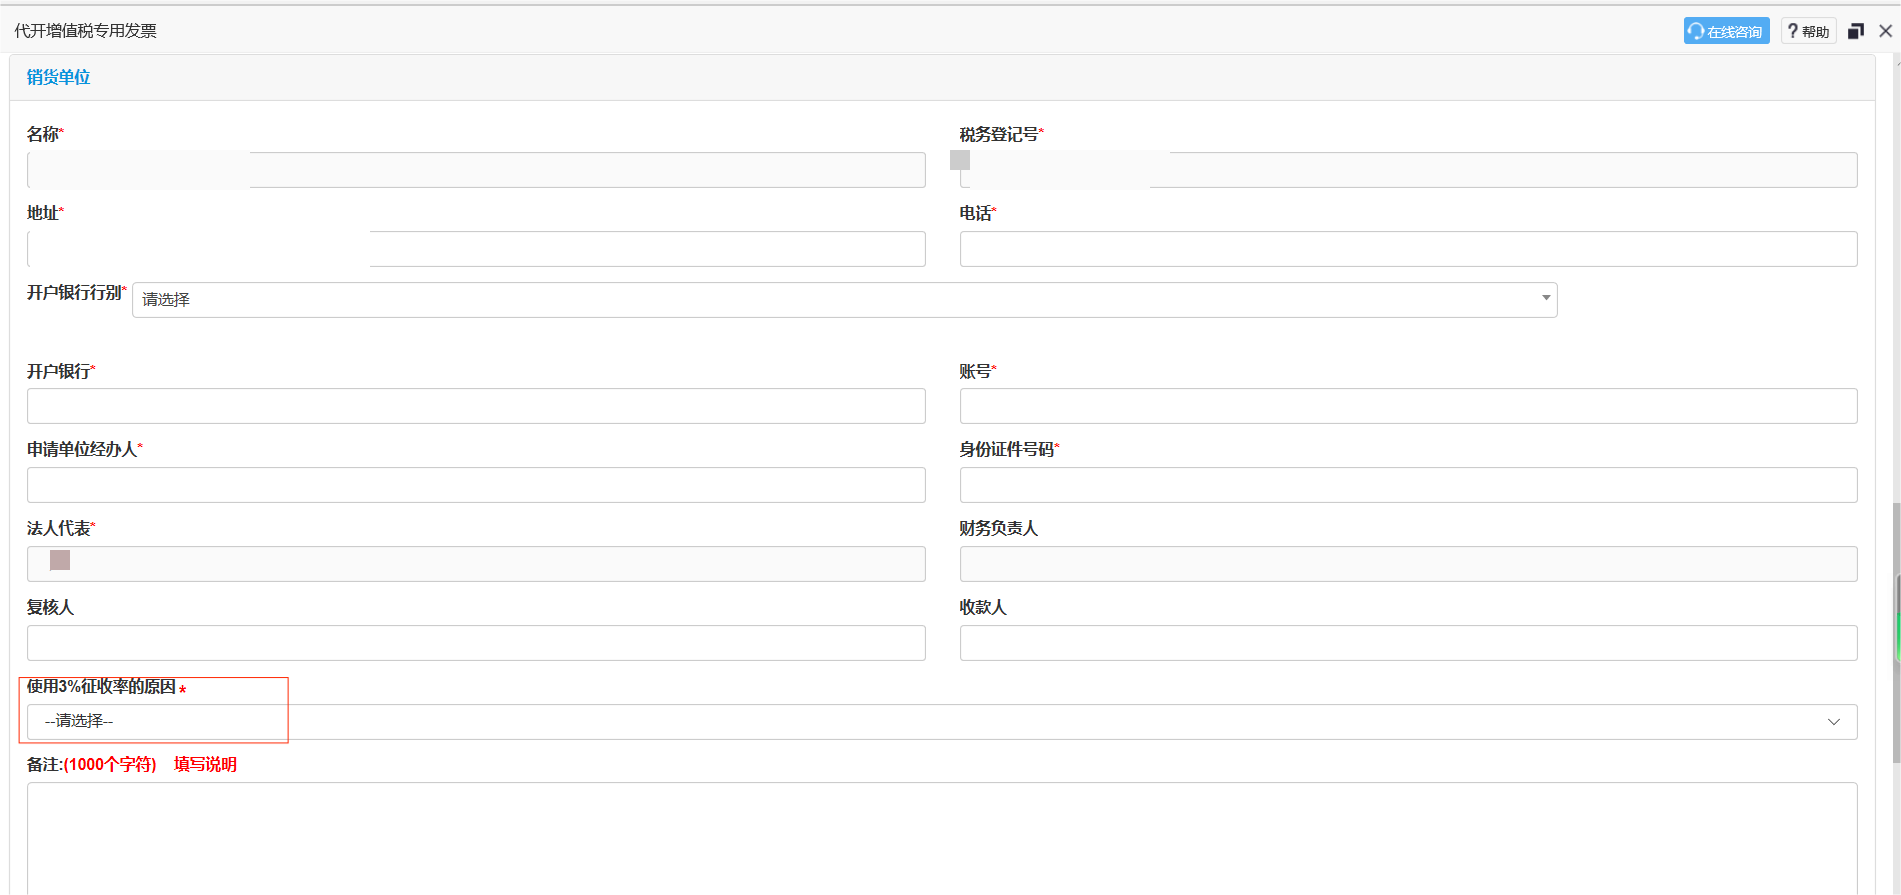Close the 代开增值税专用发票 window
Image resolution: width=1901 pixels, height=895 pixels.
1885,31
